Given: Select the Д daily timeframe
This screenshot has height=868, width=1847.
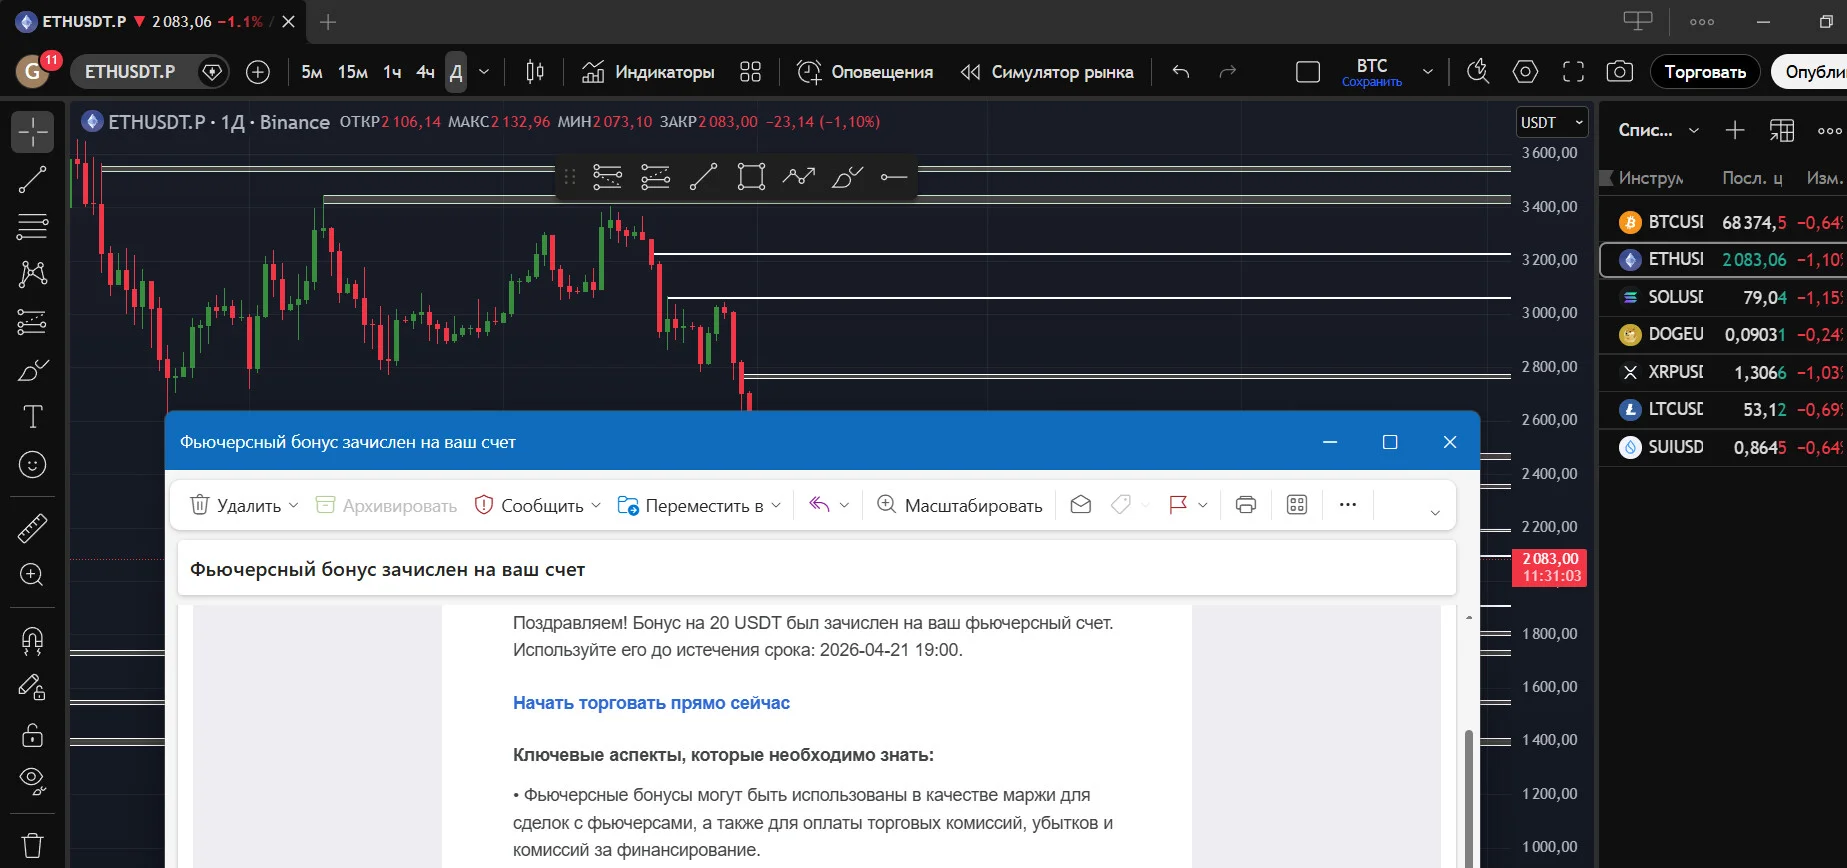Looking at the screenshot, I should [456, 72].
